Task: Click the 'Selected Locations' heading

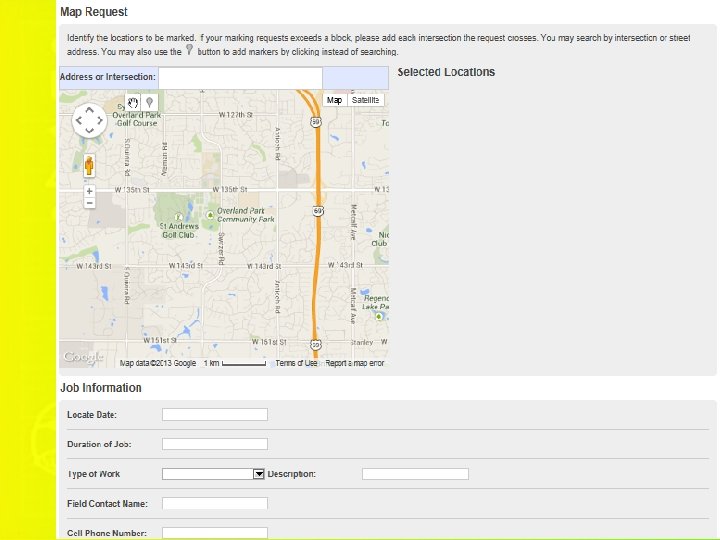Action: pos(446,72)
